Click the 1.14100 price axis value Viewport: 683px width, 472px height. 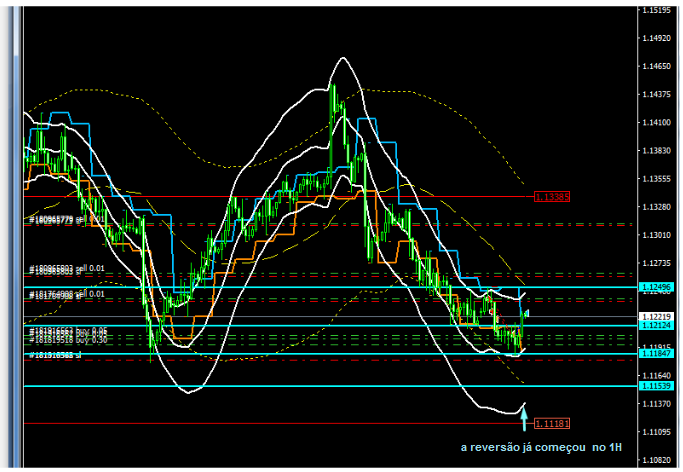click(x=656, y=123)
